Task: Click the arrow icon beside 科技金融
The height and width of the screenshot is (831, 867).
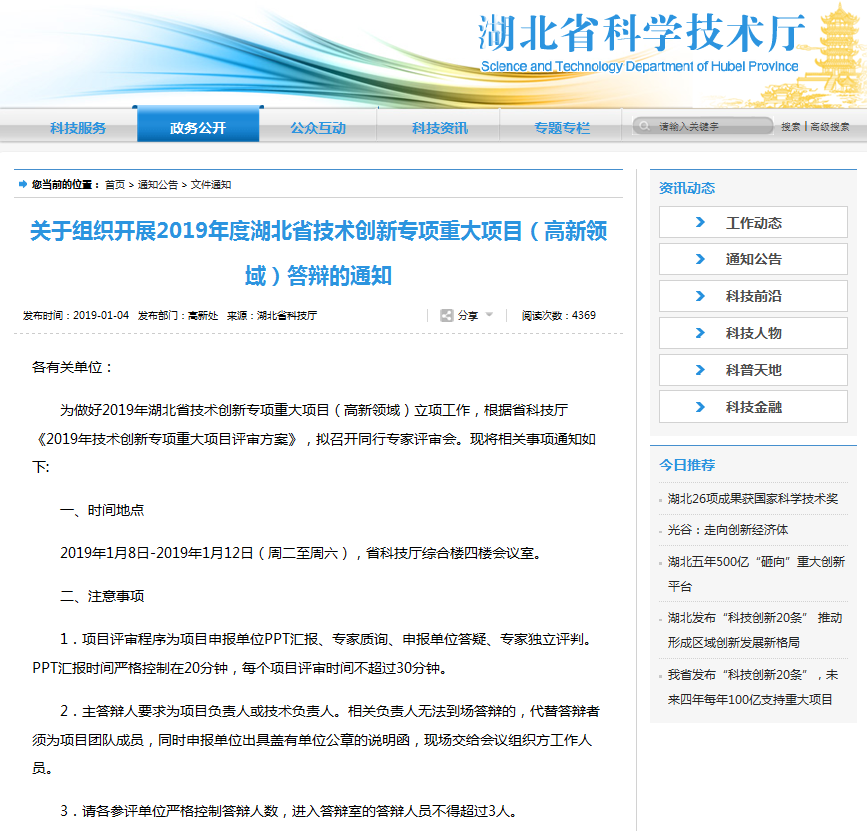Action: coord(700,407)
